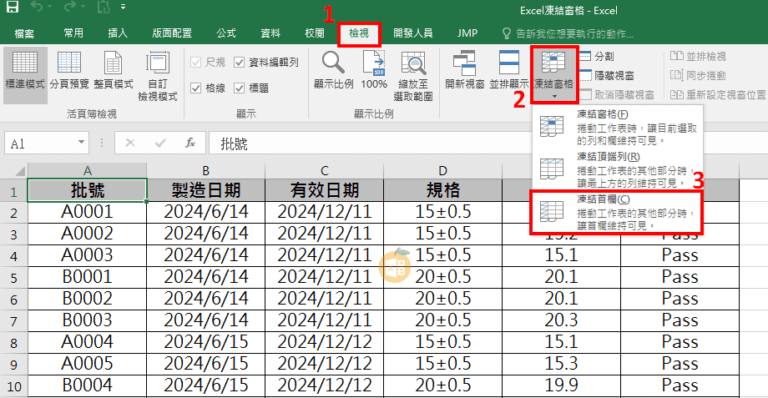Screen dimensions: 768x398
Task: Click cell A1 批號
Action: 87,190
